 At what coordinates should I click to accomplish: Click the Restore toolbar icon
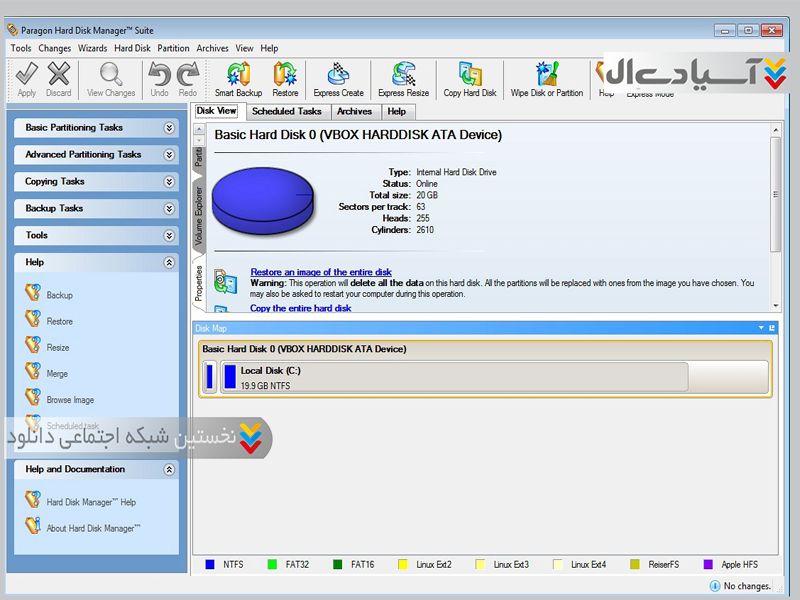coord(285,77)
